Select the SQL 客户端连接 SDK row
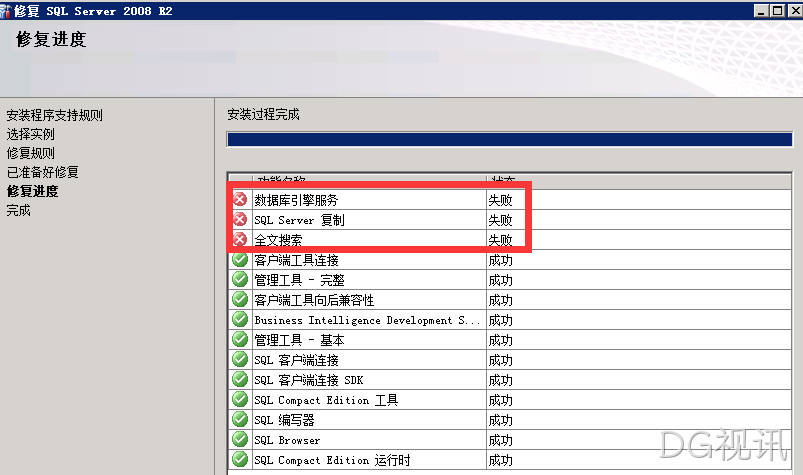Viewport: 803px width, 475px height. pyautogui.click(x=510, y=380)
